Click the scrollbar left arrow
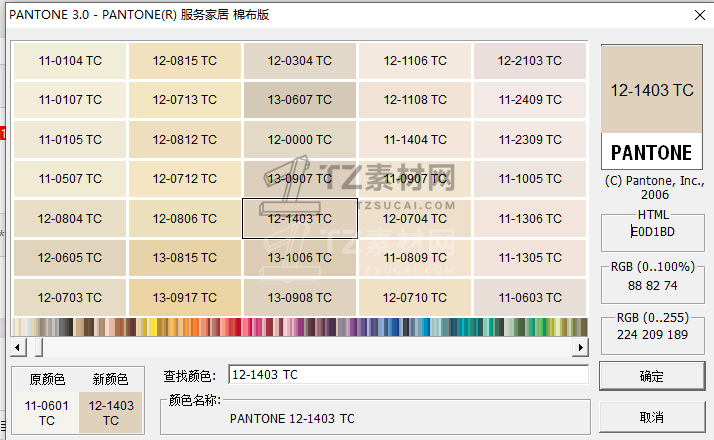 pos(18,348)
